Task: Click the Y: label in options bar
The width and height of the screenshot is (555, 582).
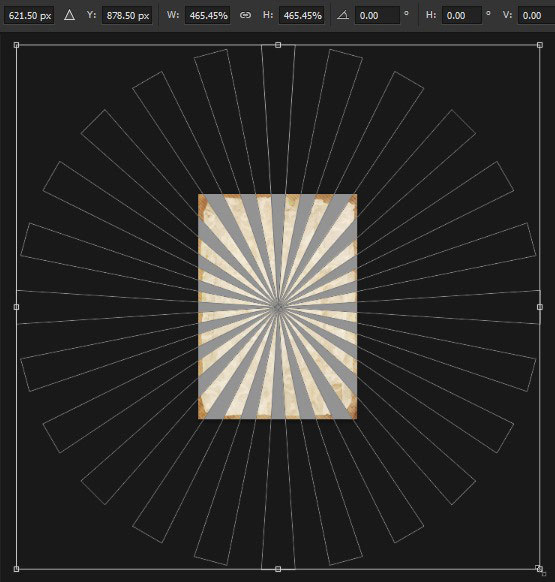Action: point(91,15)
